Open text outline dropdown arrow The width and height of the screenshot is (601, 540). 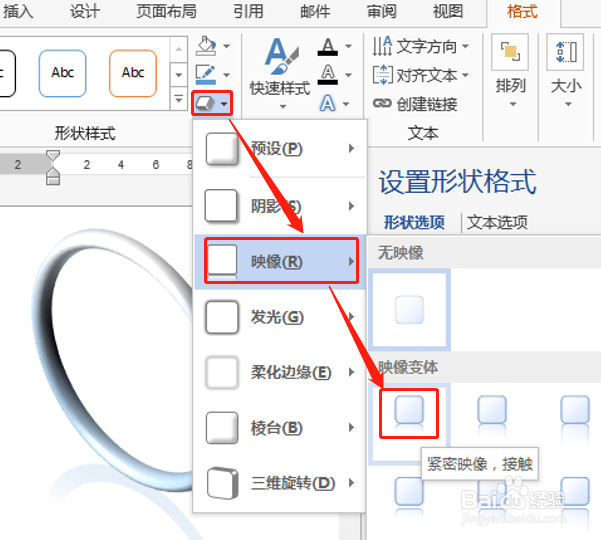[348, 75]
